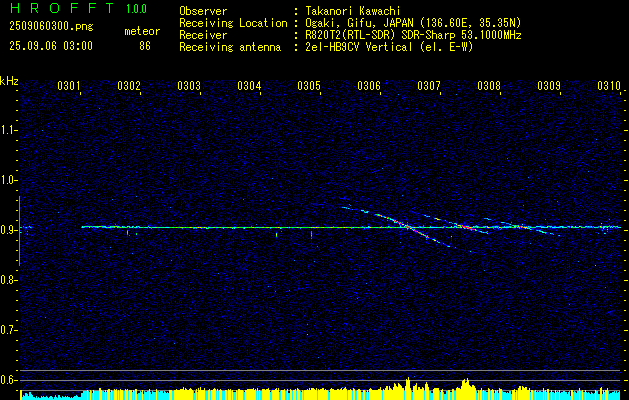629x400 pixels.
Task: Click the 0306 time marker
Action: [369, 85]
